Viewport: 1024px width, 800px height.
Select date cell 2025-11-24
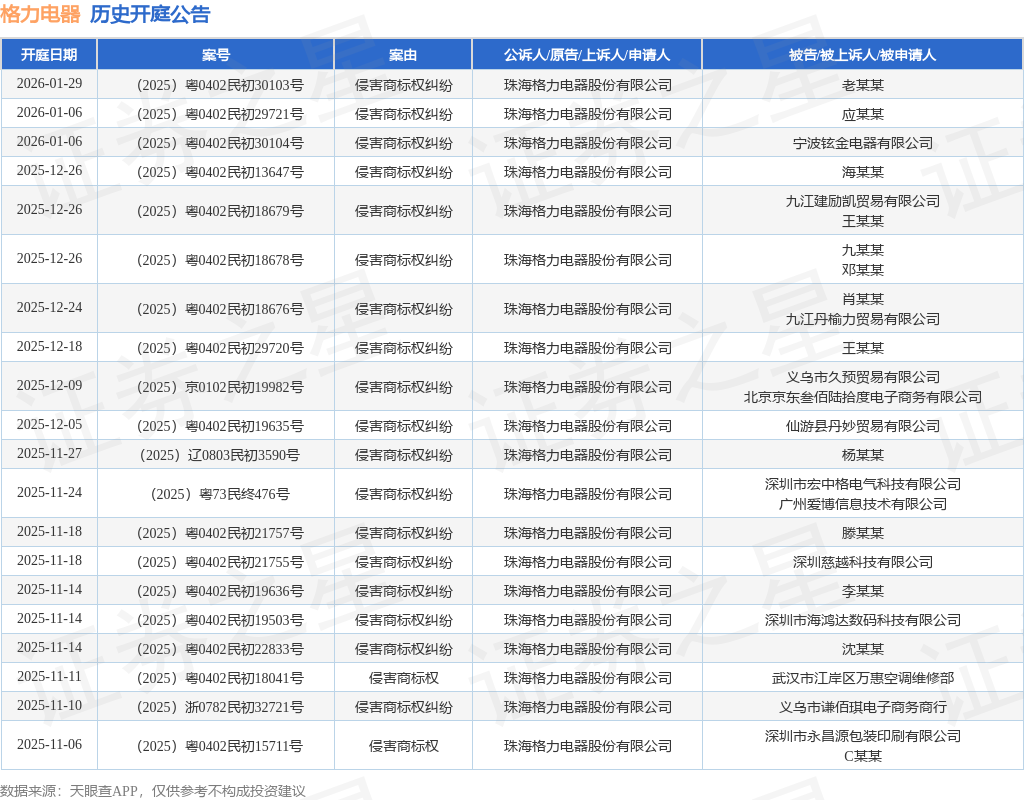pyautogui.click(x=49, y=493)
